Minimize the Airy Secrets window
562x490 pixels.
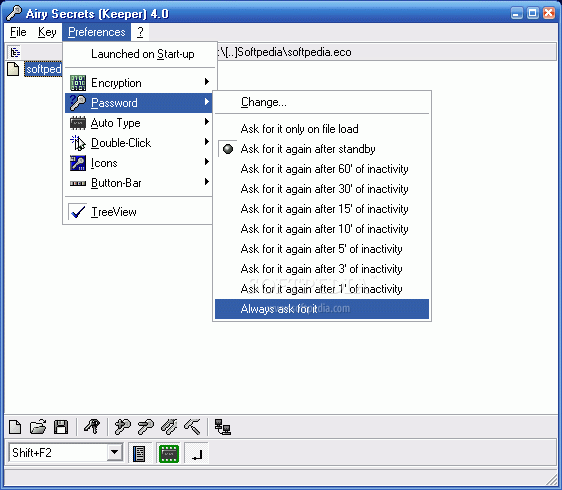[x=516, y=14]
